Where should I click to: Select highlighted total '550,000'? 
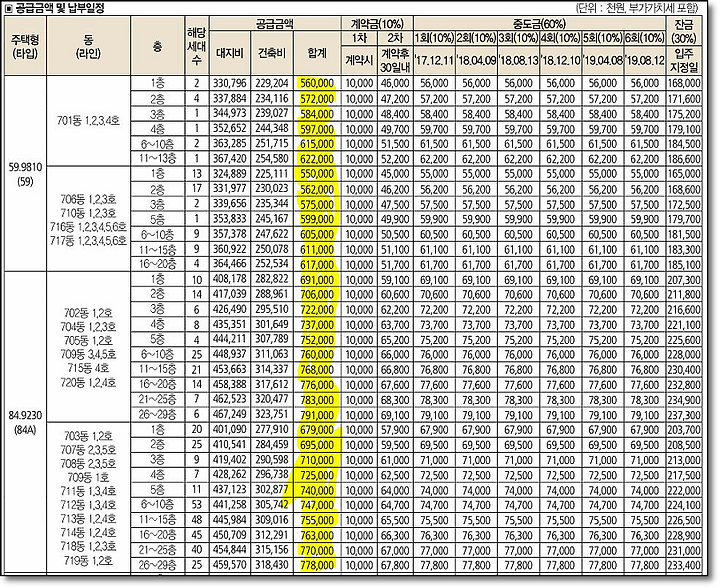(x=317, y=174)
